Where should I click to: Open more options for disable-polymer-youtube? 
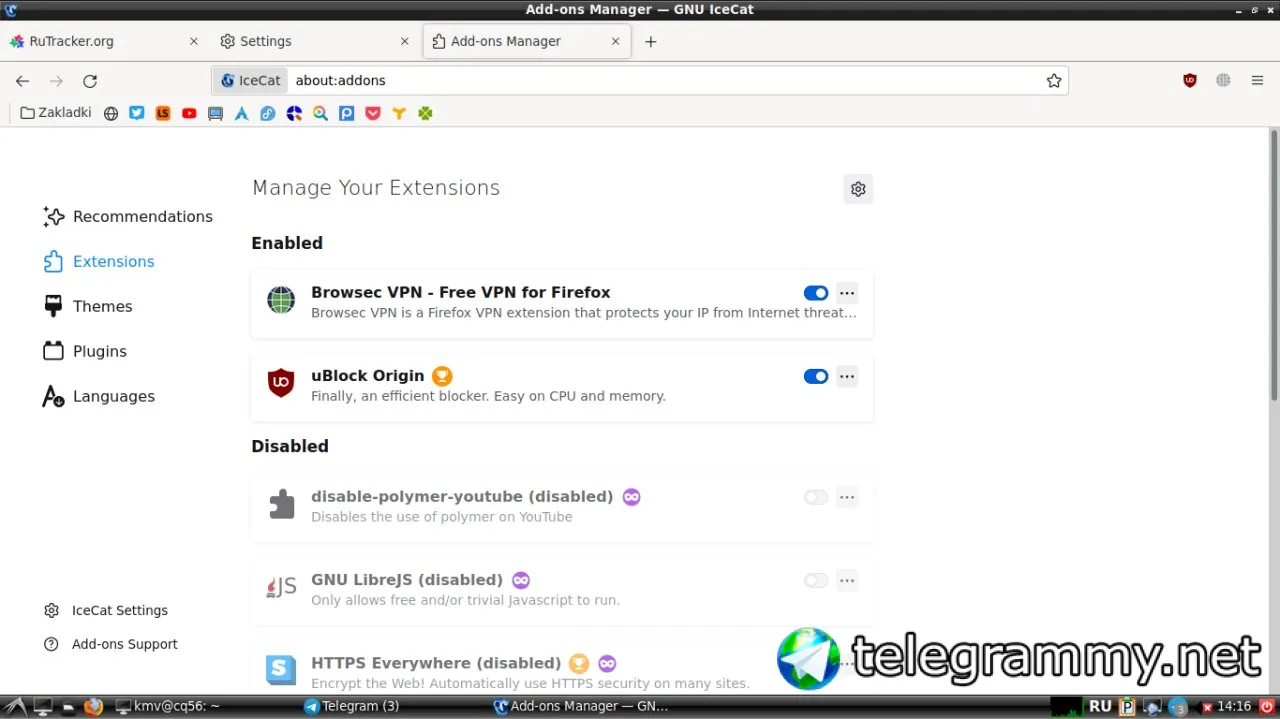[847, 497]
